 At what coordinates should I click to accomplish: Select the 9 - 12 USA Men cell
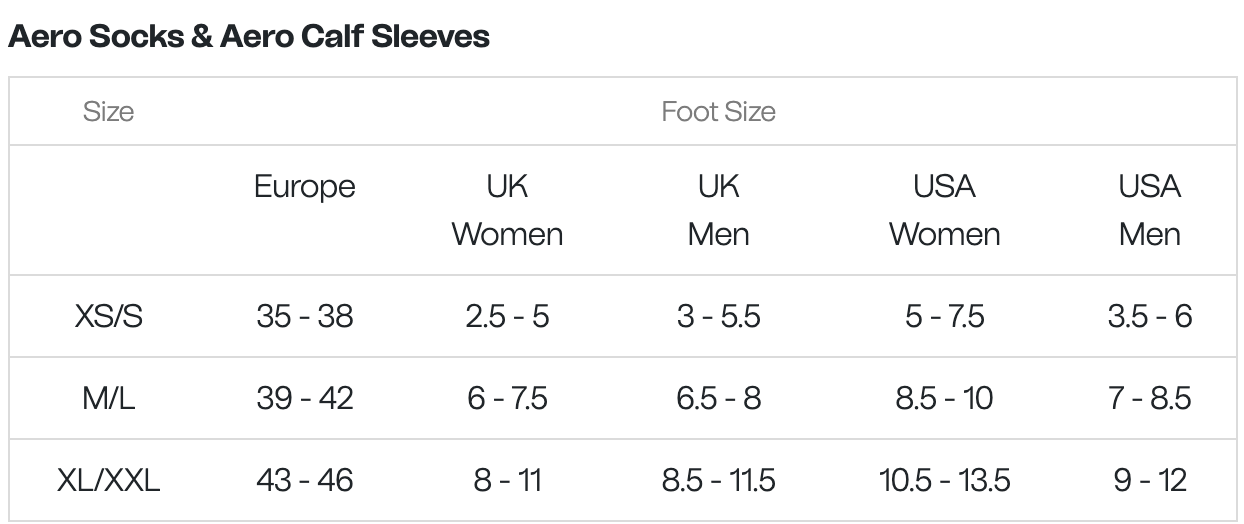(1149, 481)
